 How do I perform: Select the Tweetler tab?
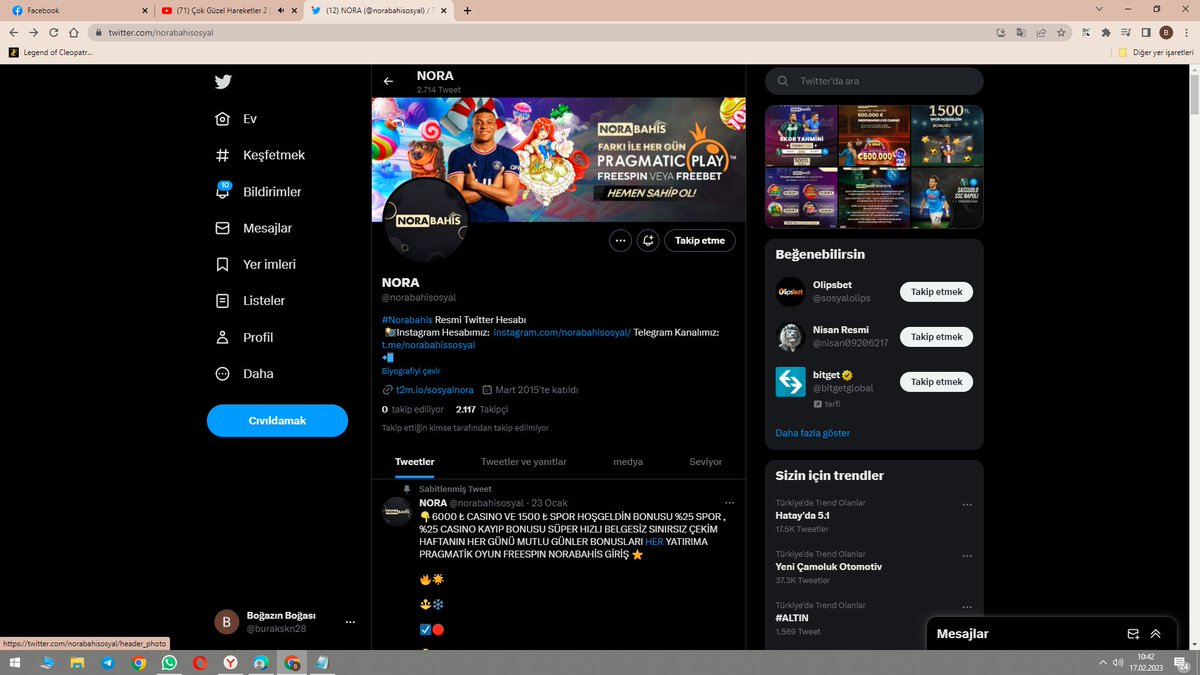tap(415, 462)
